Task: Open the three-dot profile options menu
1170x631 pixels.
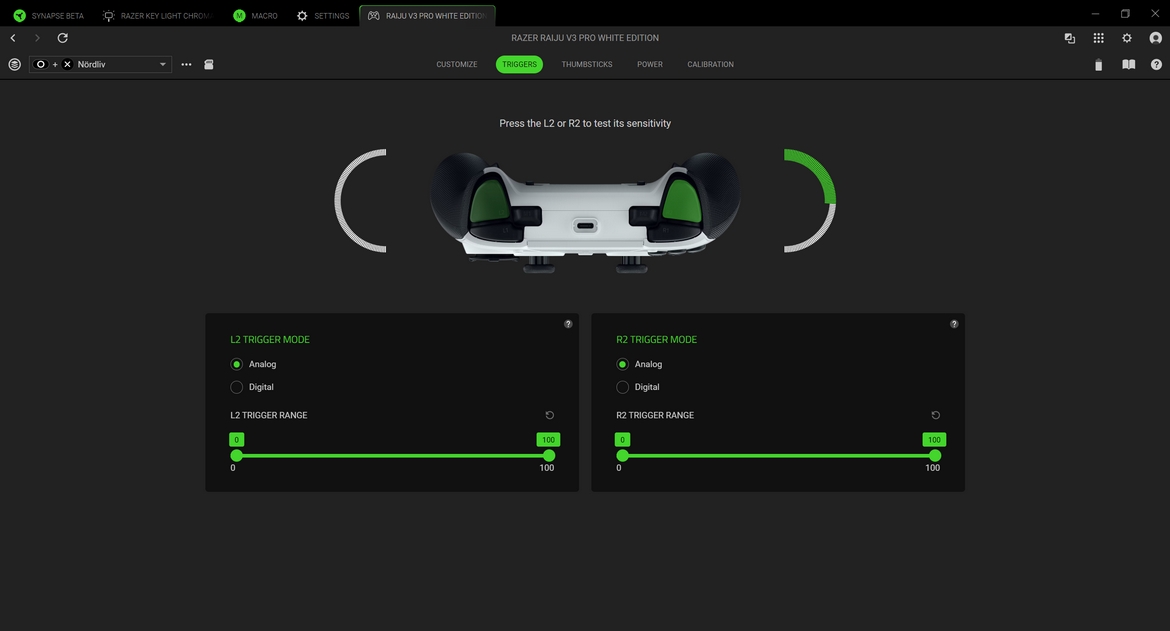Action: (186, 64)
